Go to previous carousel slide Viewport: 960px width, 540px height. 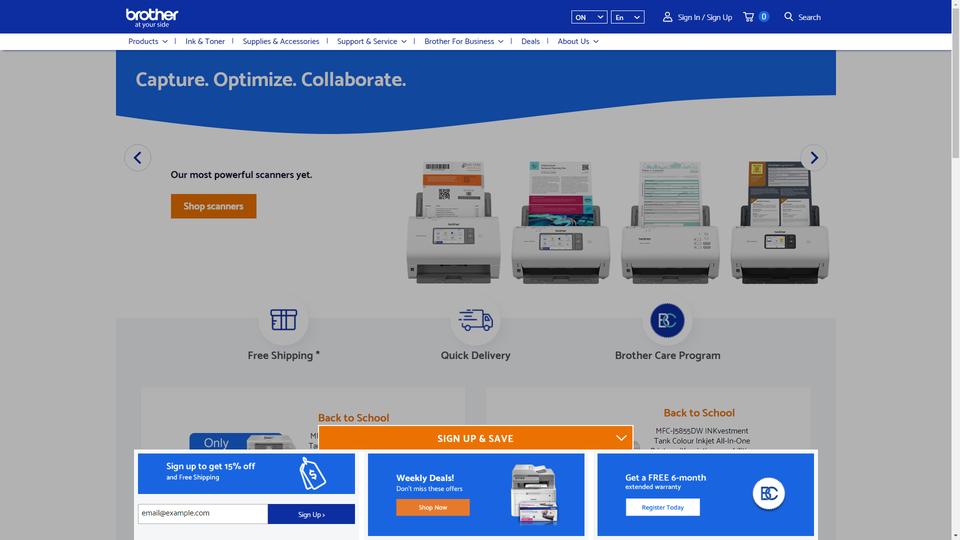point(138,158)
